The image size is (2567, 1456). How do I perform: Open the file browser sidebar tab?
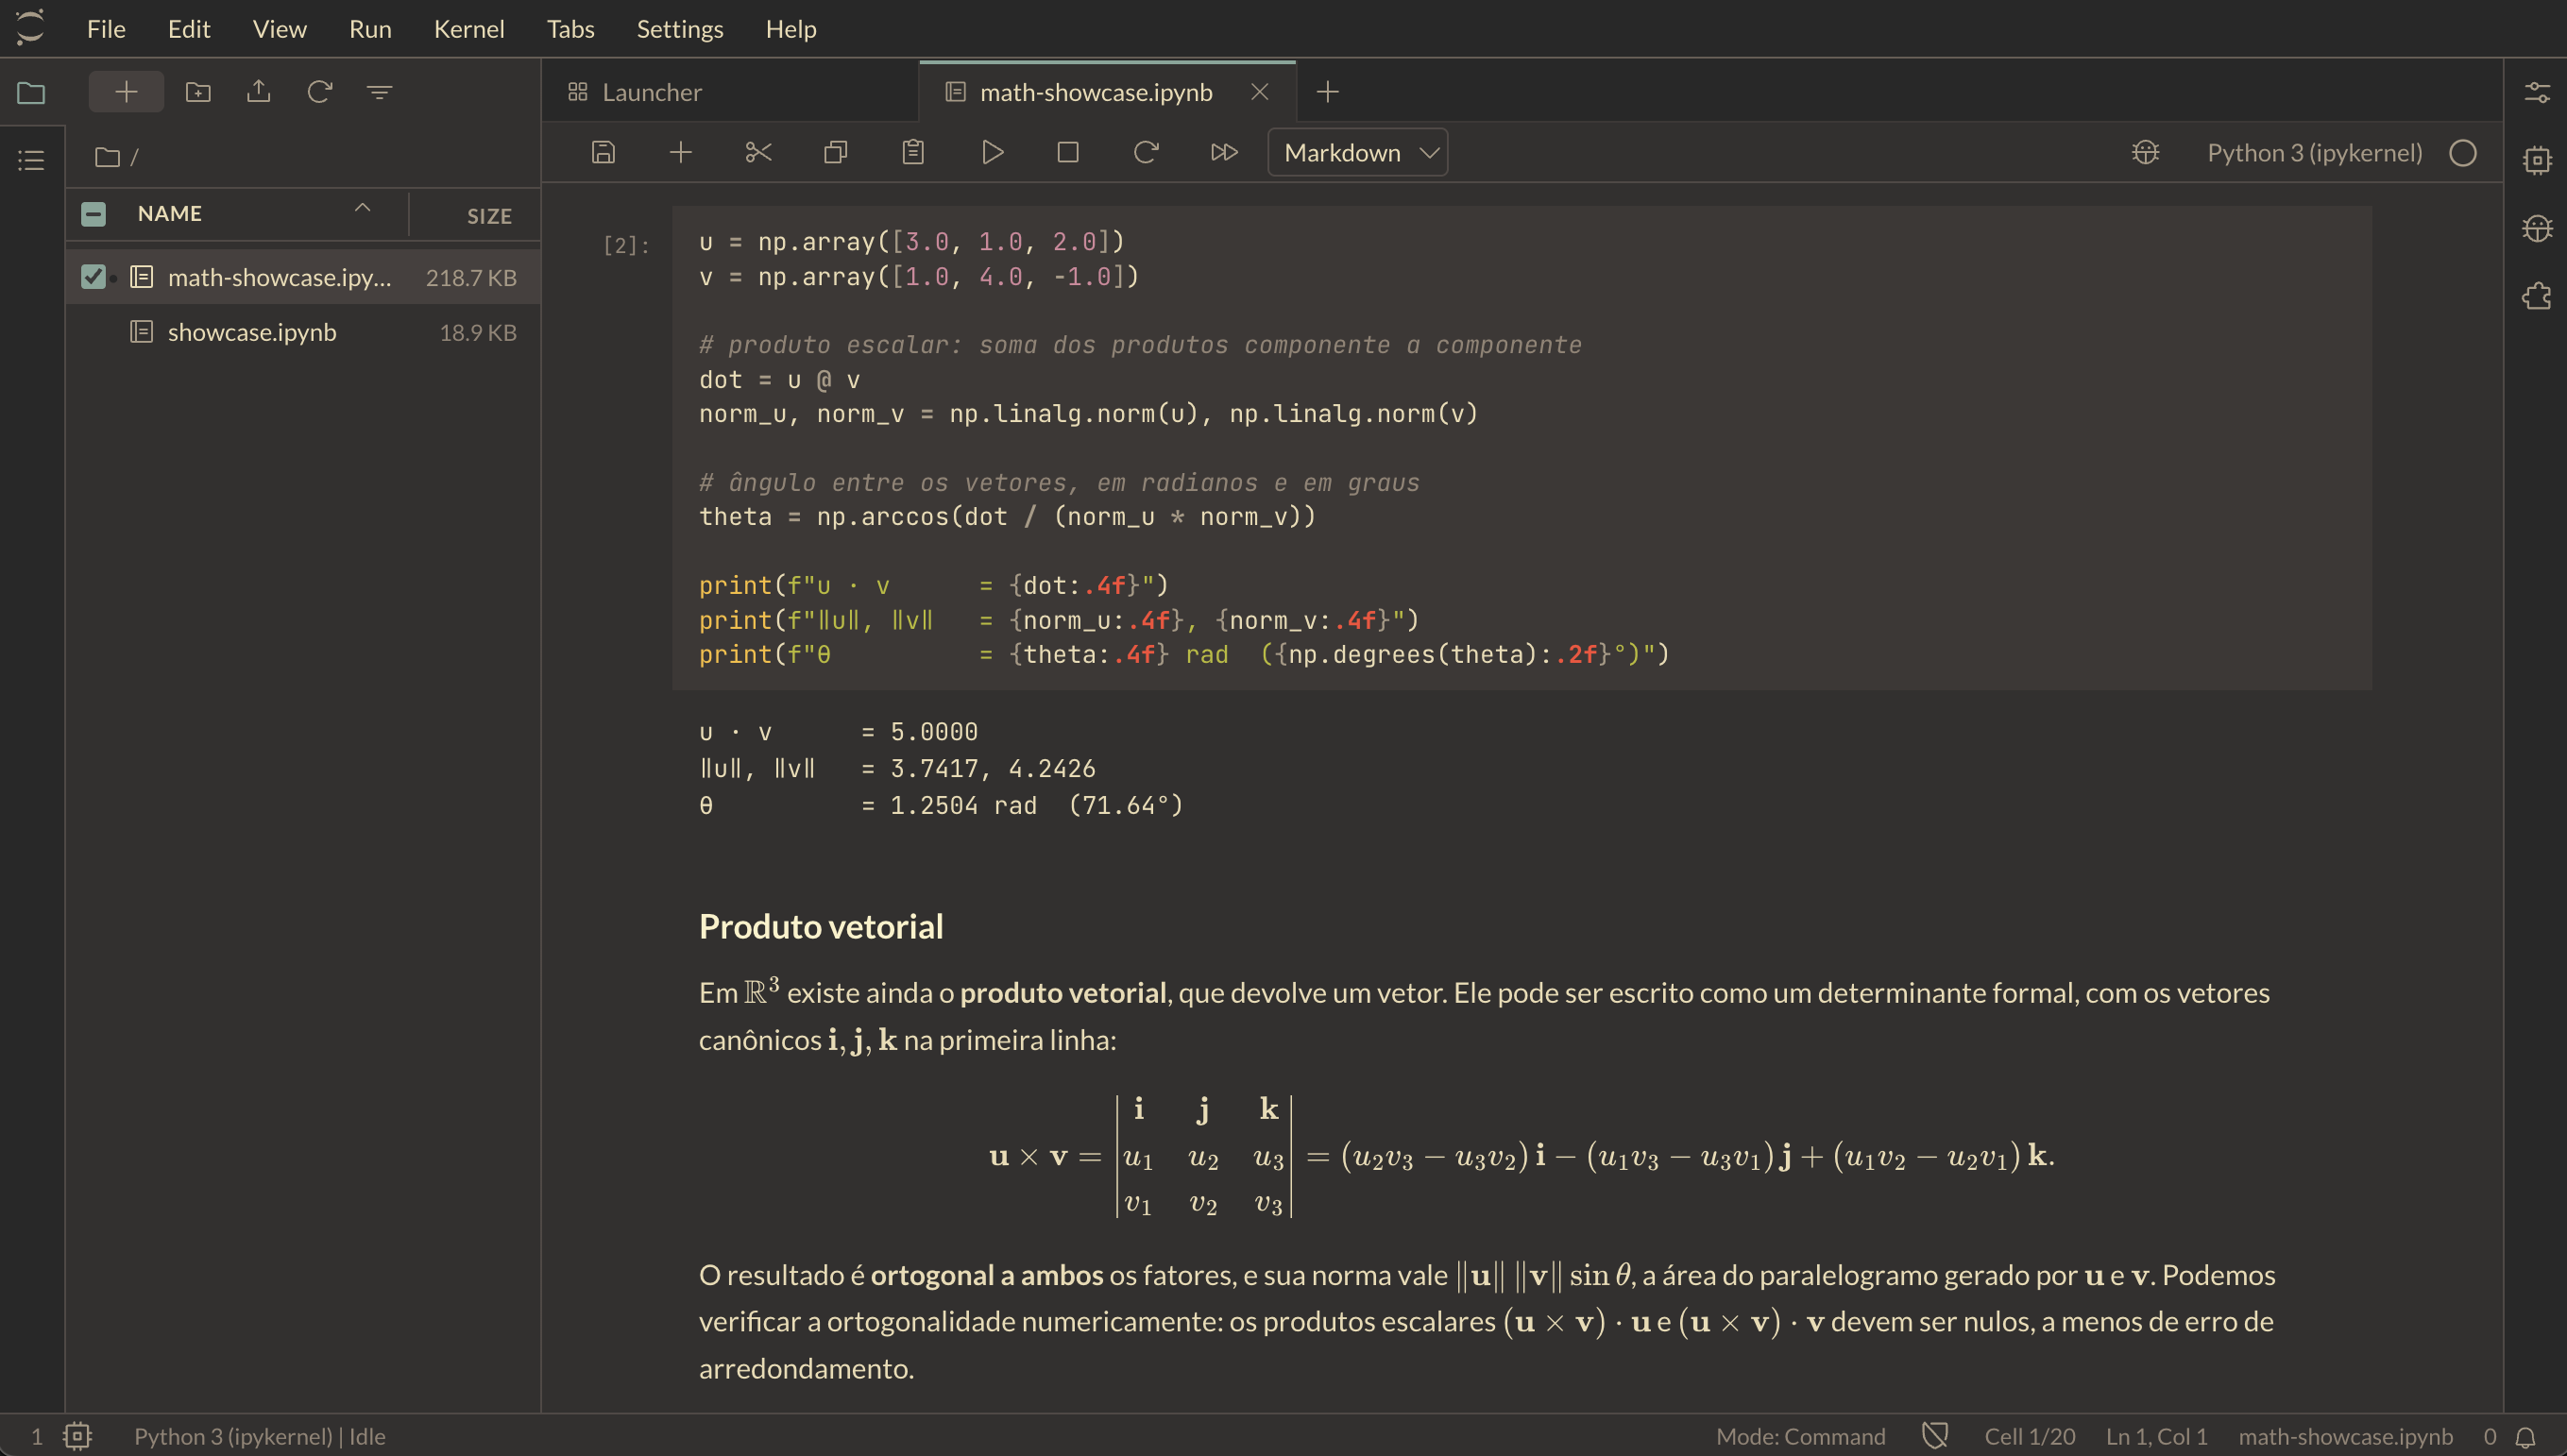click(31, 93)
